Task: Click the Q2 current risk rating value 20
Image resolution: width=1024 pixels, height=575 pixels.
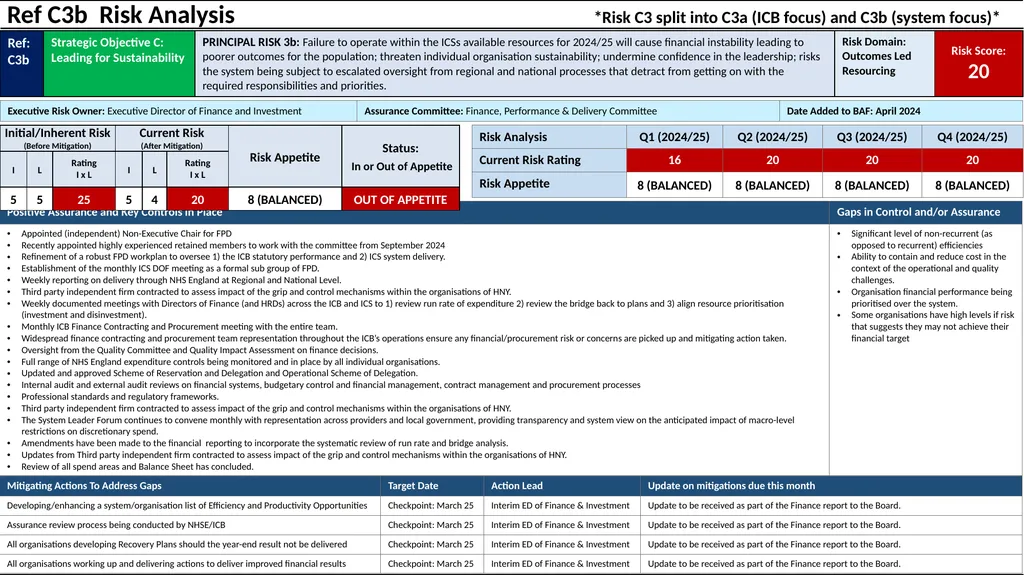Action: 773,160
